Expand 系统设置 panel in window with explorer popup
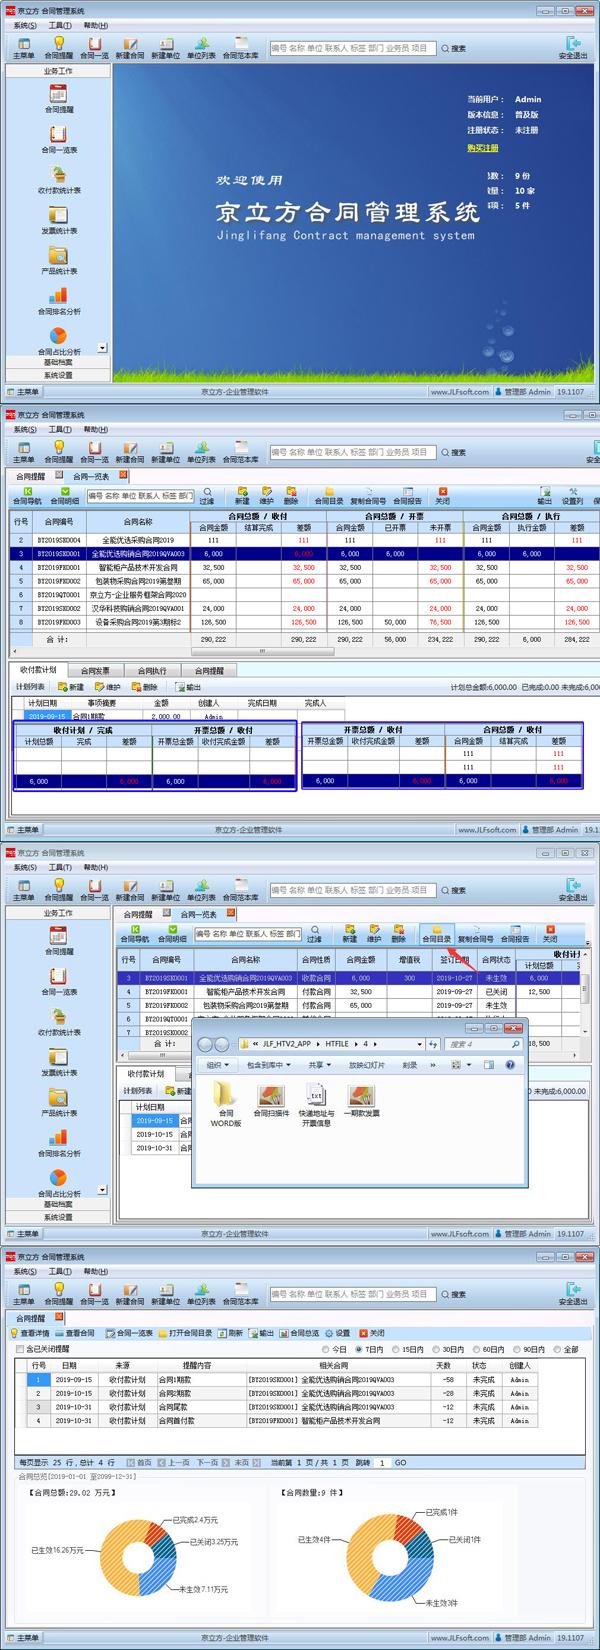Viewport: 600px width, 1650px height. (x=58, y=1217)
